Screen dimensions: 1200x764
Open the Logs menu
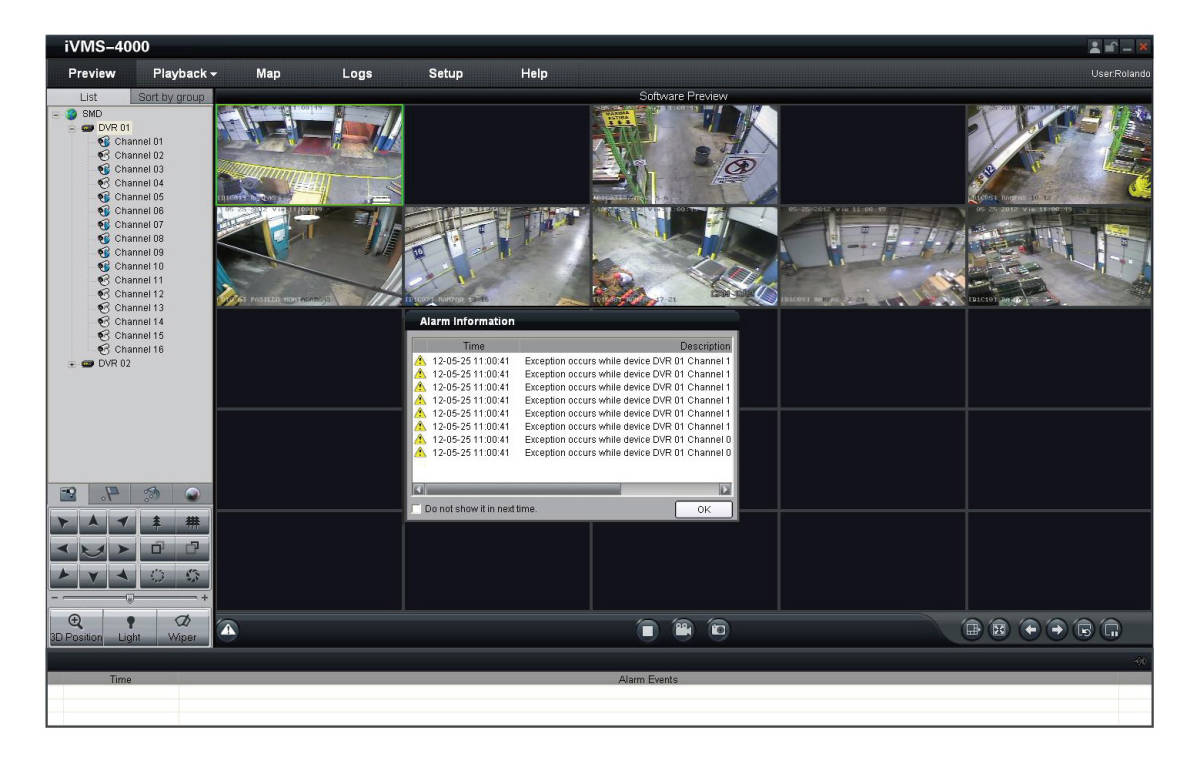point(357,74)
